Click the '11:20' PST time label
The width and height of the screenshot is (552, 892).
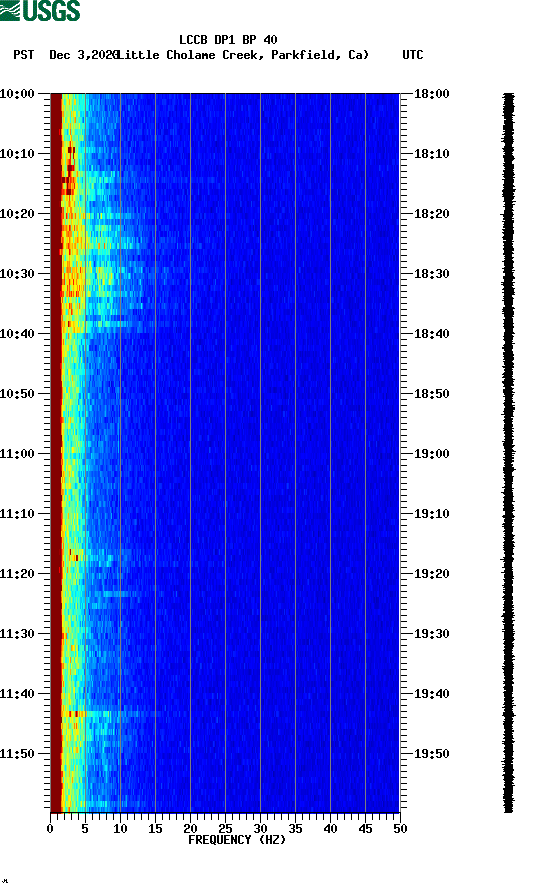point(17,574)
